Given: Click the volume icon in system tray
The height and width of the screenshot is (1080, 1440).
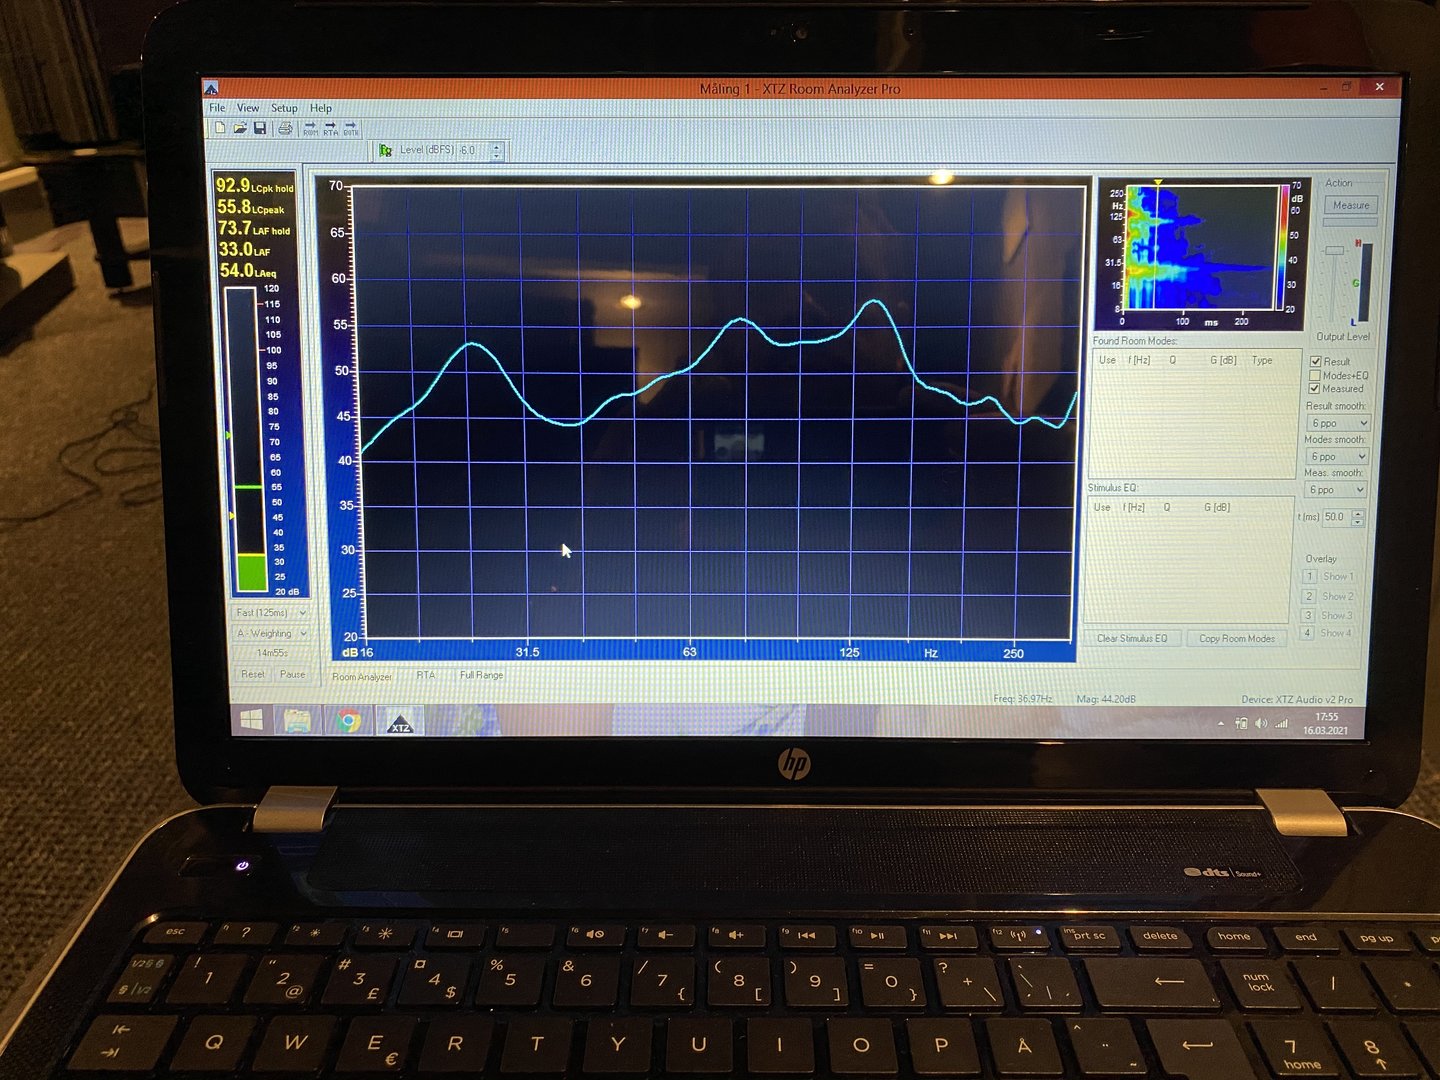Looking at the screenshot, I should pos(1261,723).
